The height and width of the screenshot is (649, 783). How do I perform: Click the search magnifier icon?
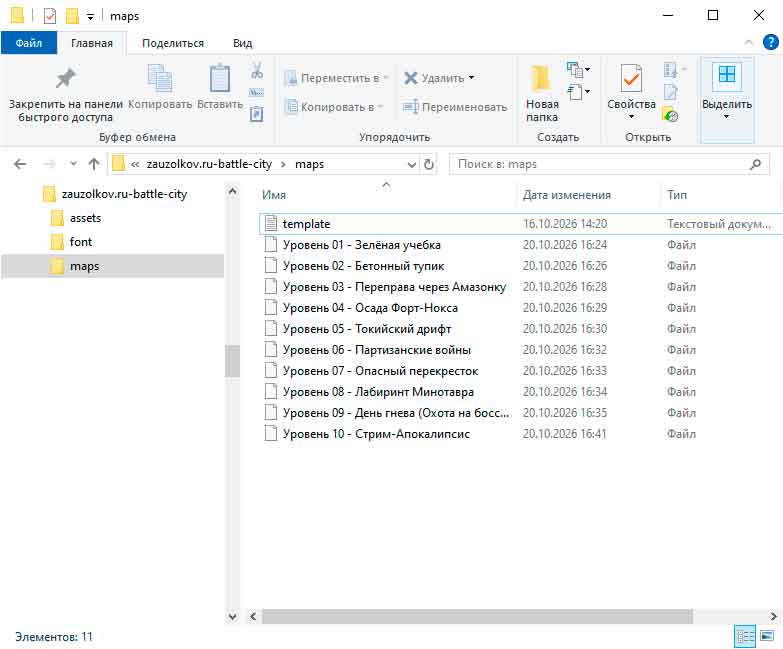point(756,164)
